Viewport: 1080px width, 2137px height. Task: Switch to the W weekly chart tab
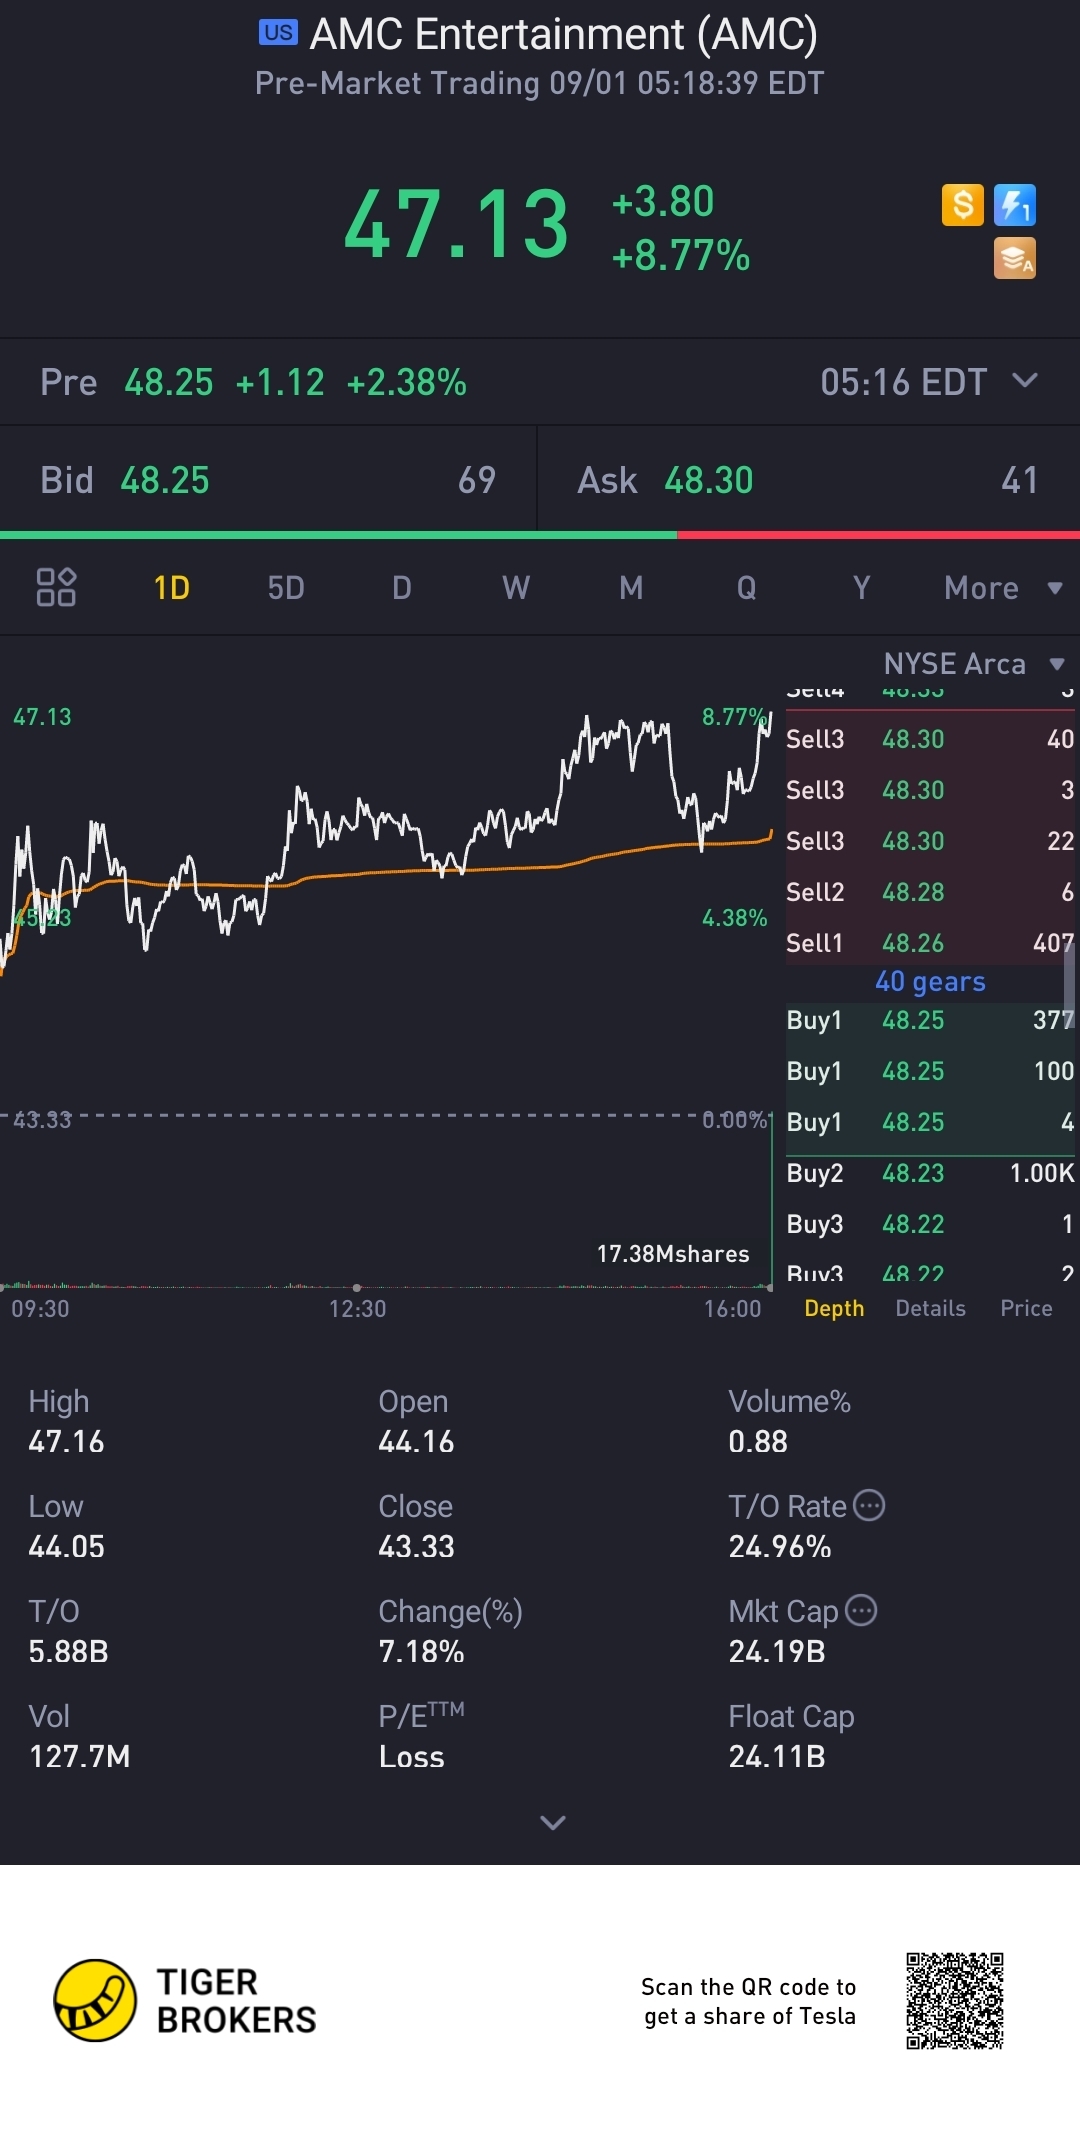[x=516, y=587]
